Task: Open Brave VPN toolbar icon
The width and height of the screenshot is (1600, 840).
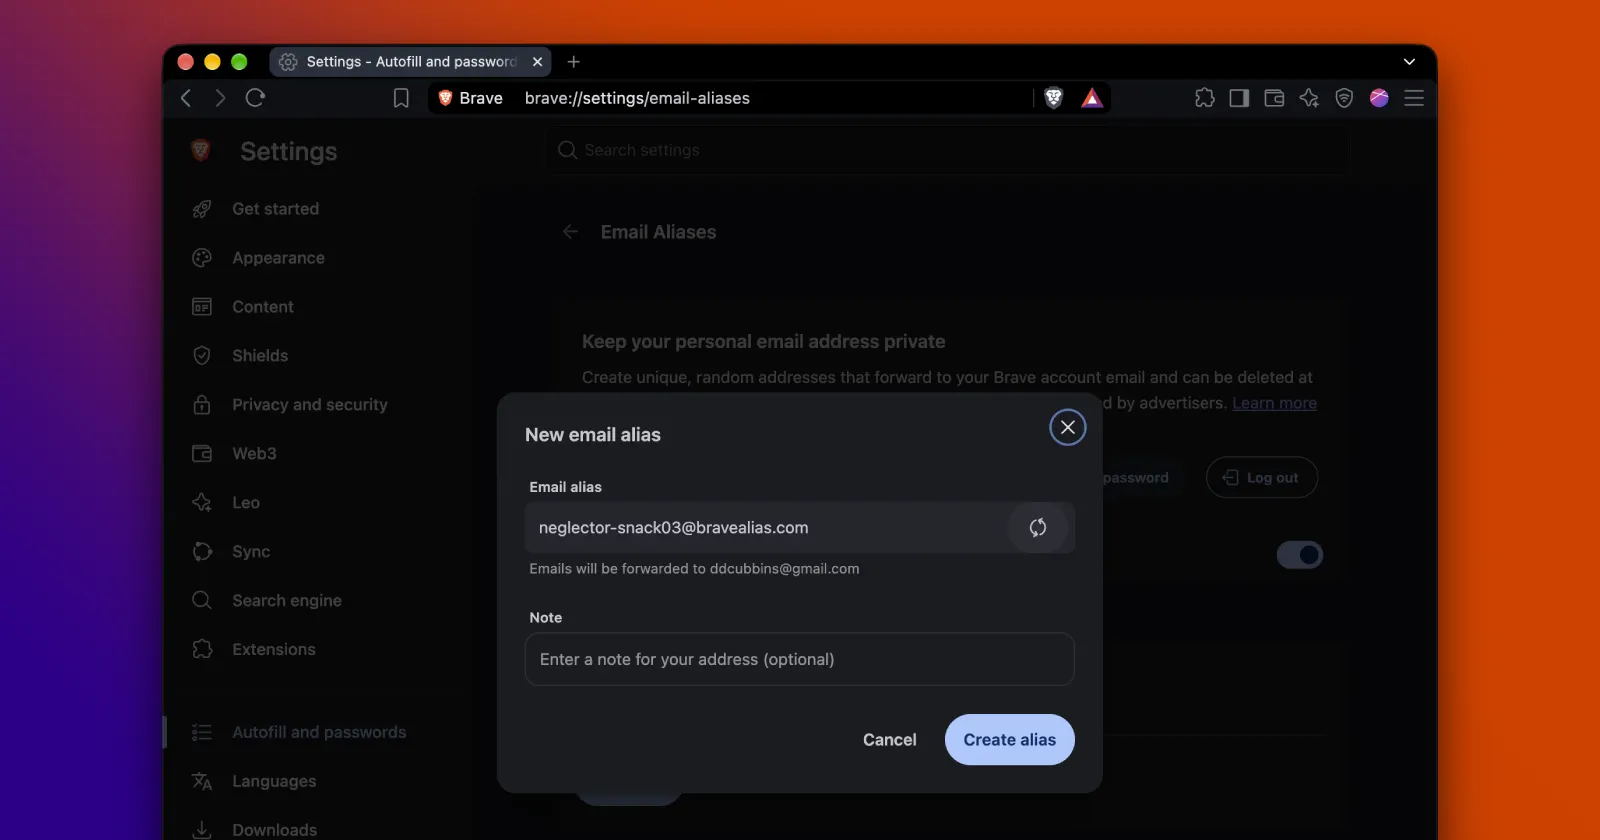Action: (x=1344, y=98)
